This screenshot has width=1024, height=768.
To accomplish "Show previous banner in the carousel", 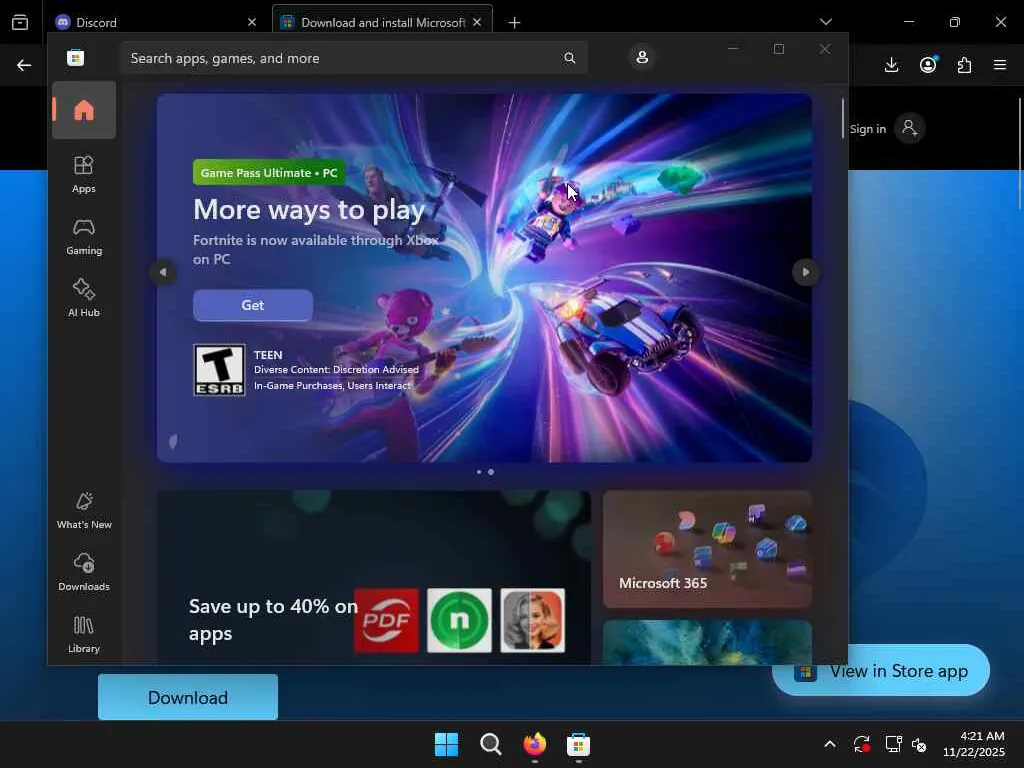I will 163,272.
